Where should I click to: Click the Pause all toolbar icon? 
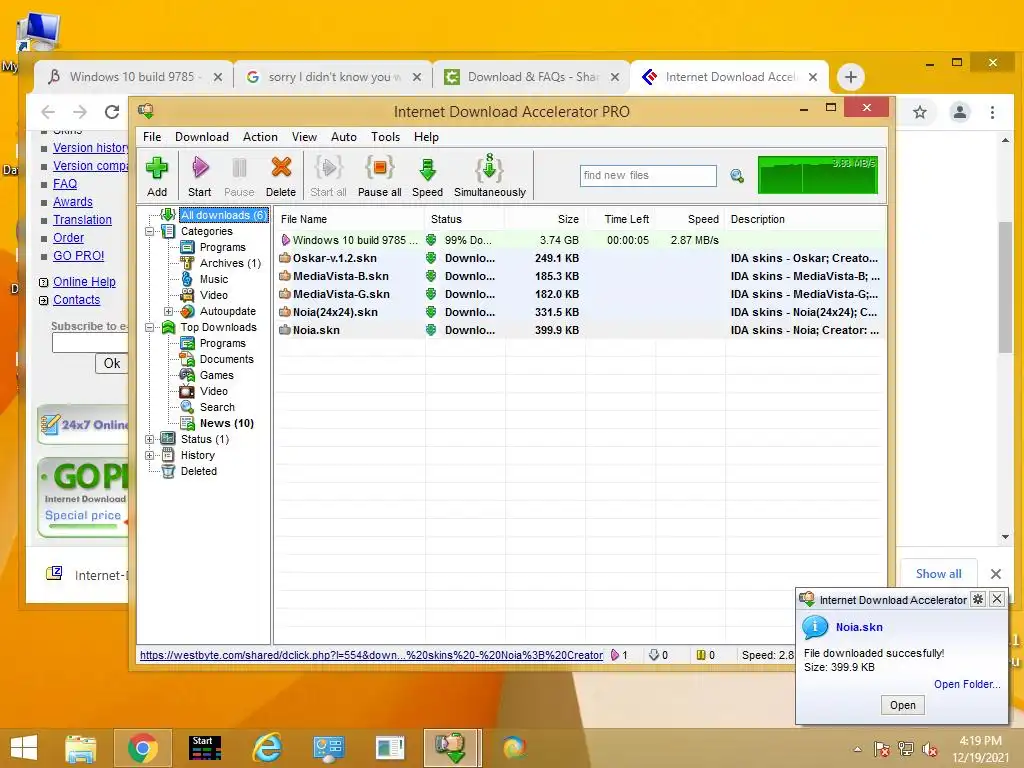pos(379,176)
